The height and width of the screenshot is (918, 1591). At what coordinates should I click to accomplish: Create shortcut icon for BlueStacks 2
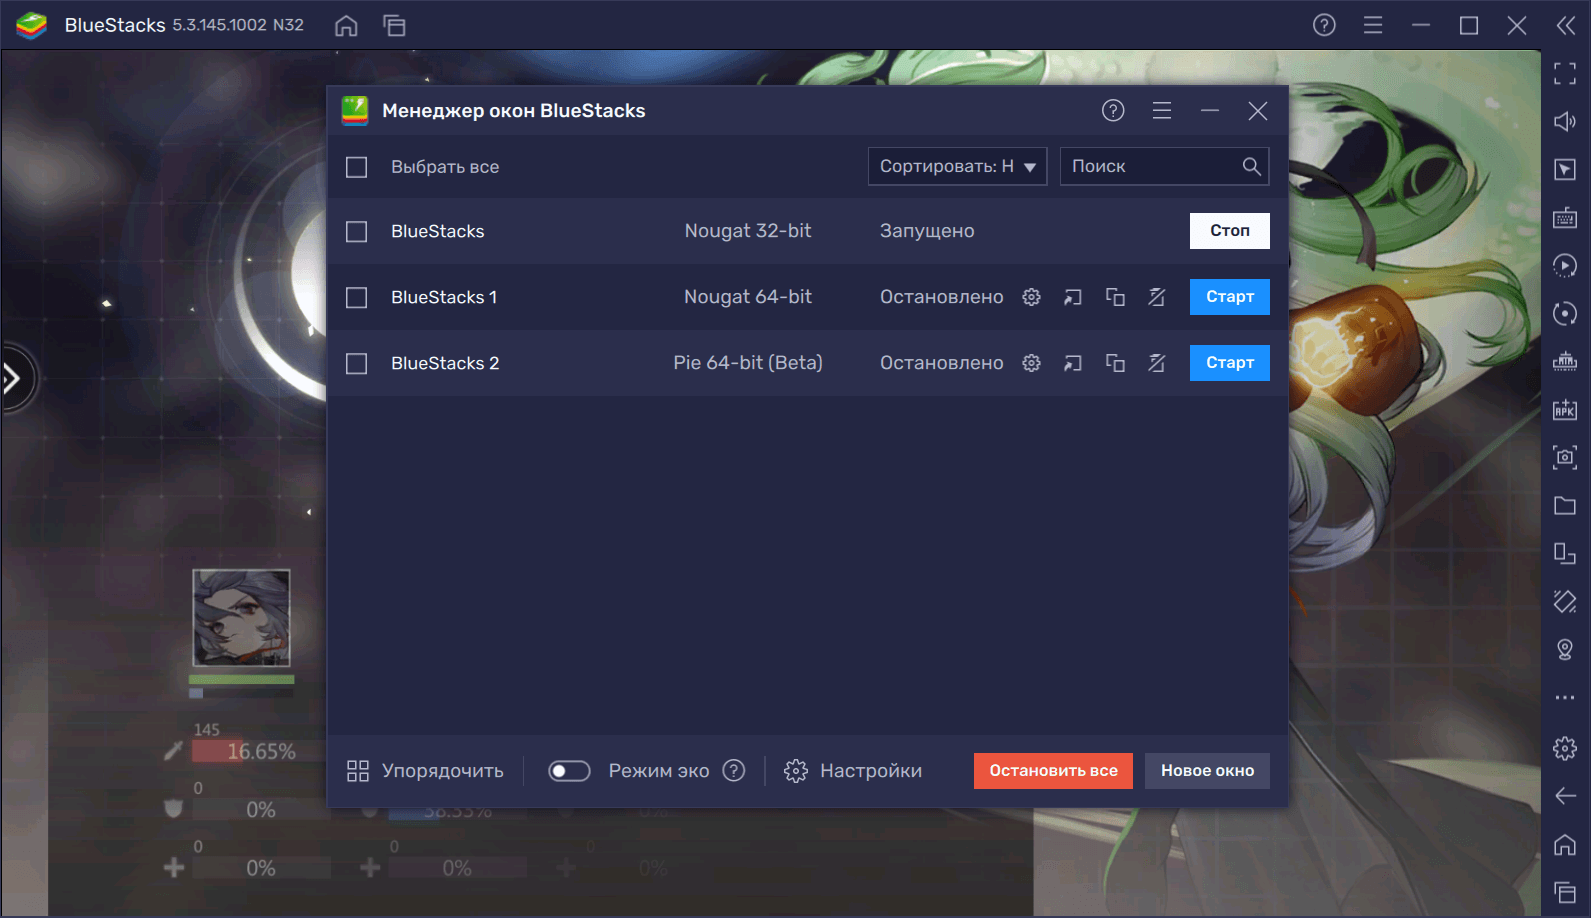pyautogui.click(x=1073, y=363)
